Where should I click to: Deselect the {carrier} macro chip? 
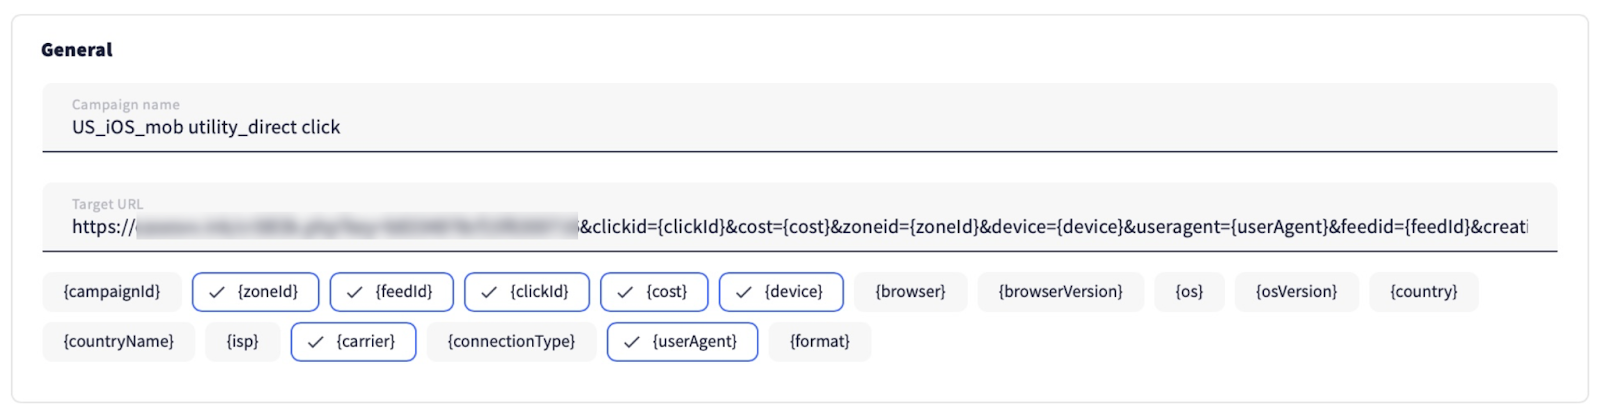354,342
